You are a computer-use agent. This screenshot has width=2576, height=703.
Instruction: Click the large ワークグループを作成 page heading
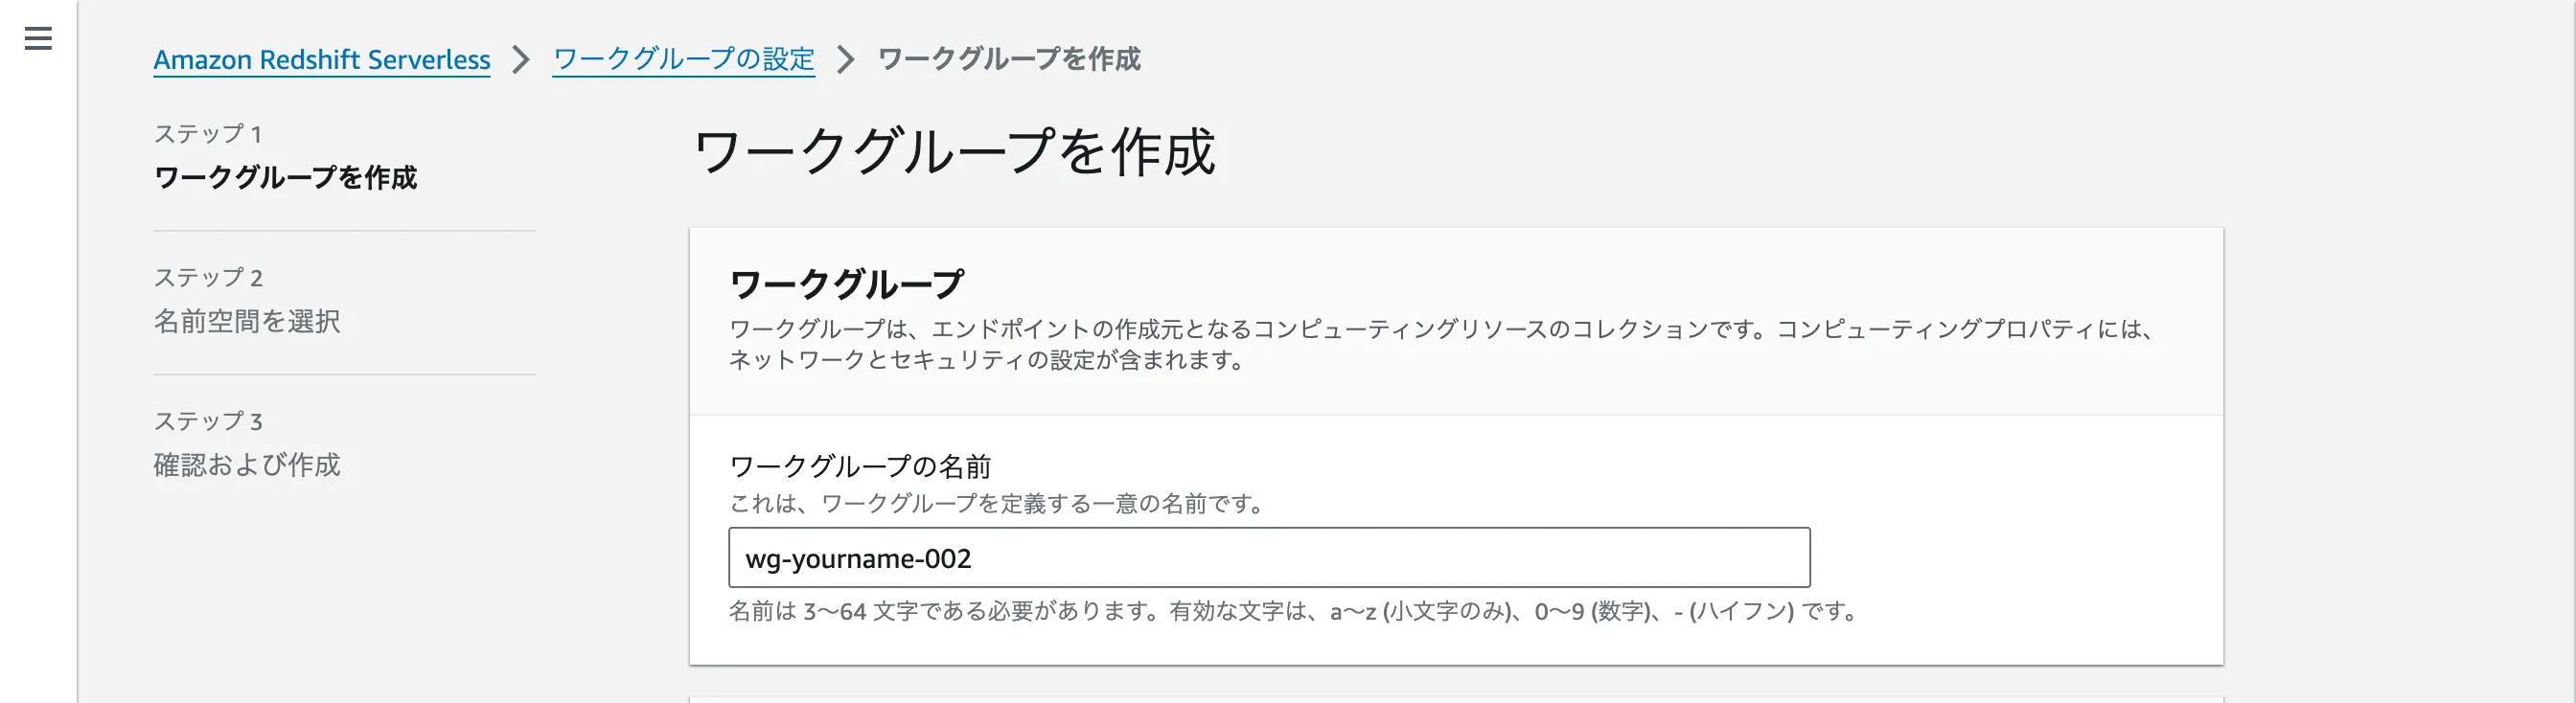pyautogui.click(x=954, y=152)
